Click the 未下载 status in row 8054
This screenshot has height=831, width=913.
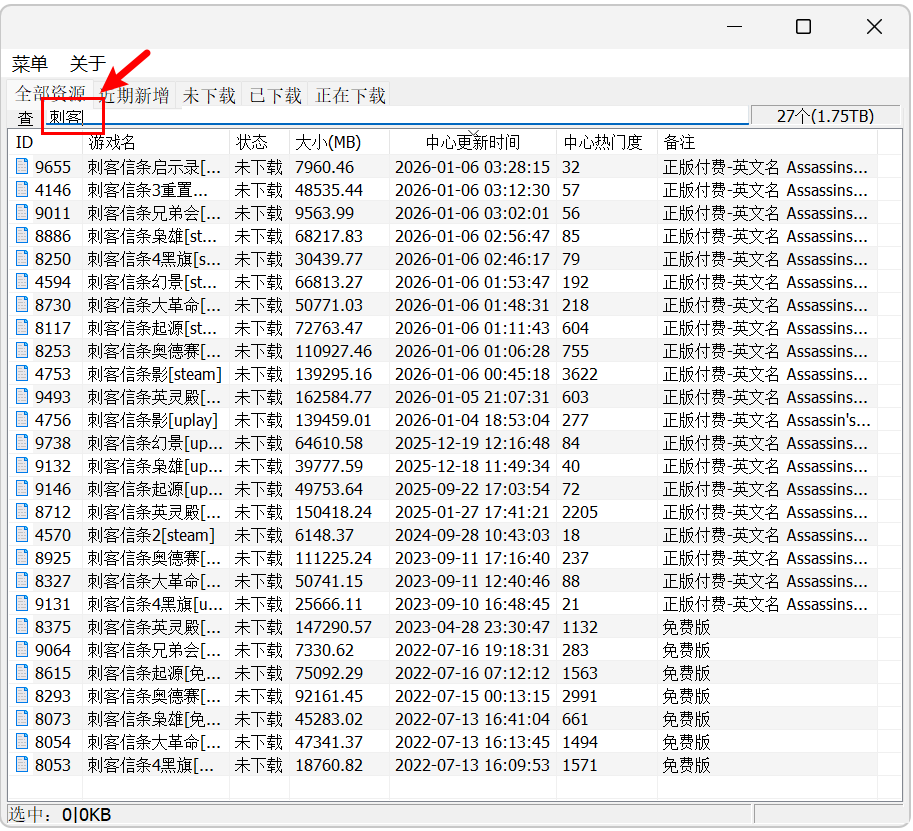click(x=258, y=742)
